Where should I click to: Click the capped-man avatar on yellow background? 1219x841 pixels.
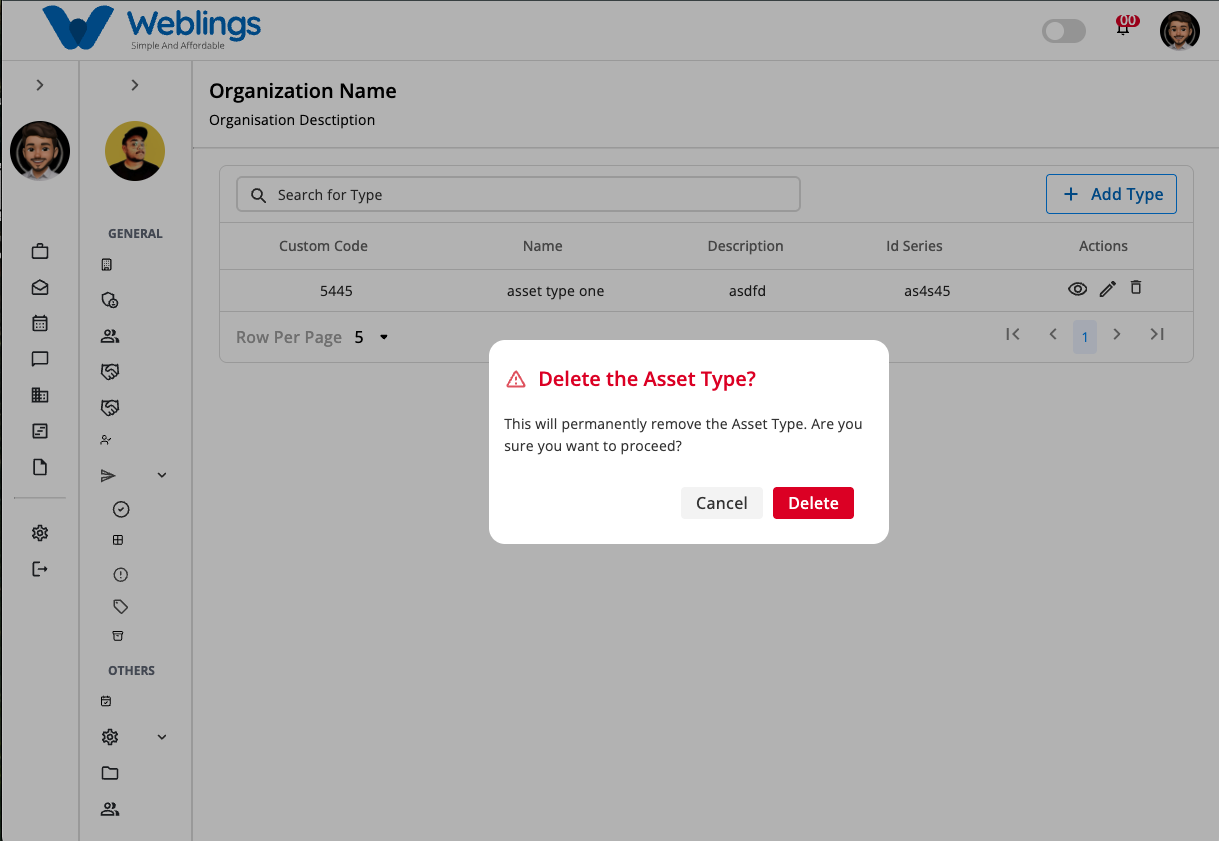click(x=135, y=151)
